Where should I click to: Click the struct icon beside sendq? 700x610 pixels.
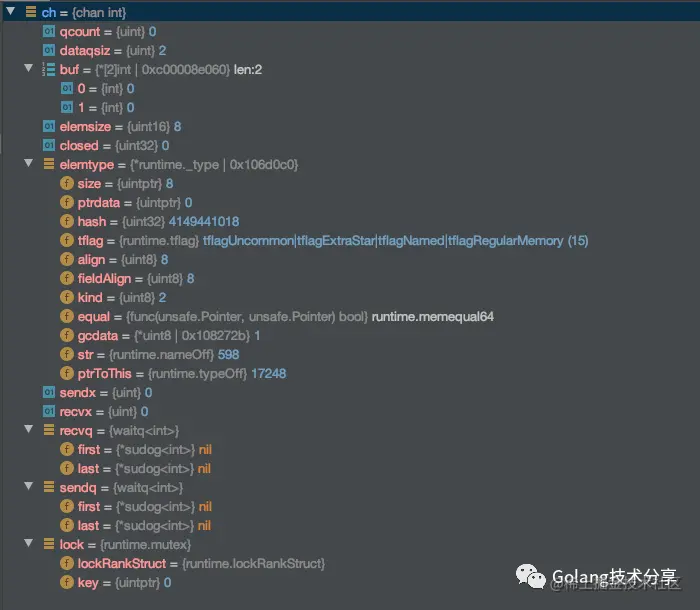tap(49, 487)
